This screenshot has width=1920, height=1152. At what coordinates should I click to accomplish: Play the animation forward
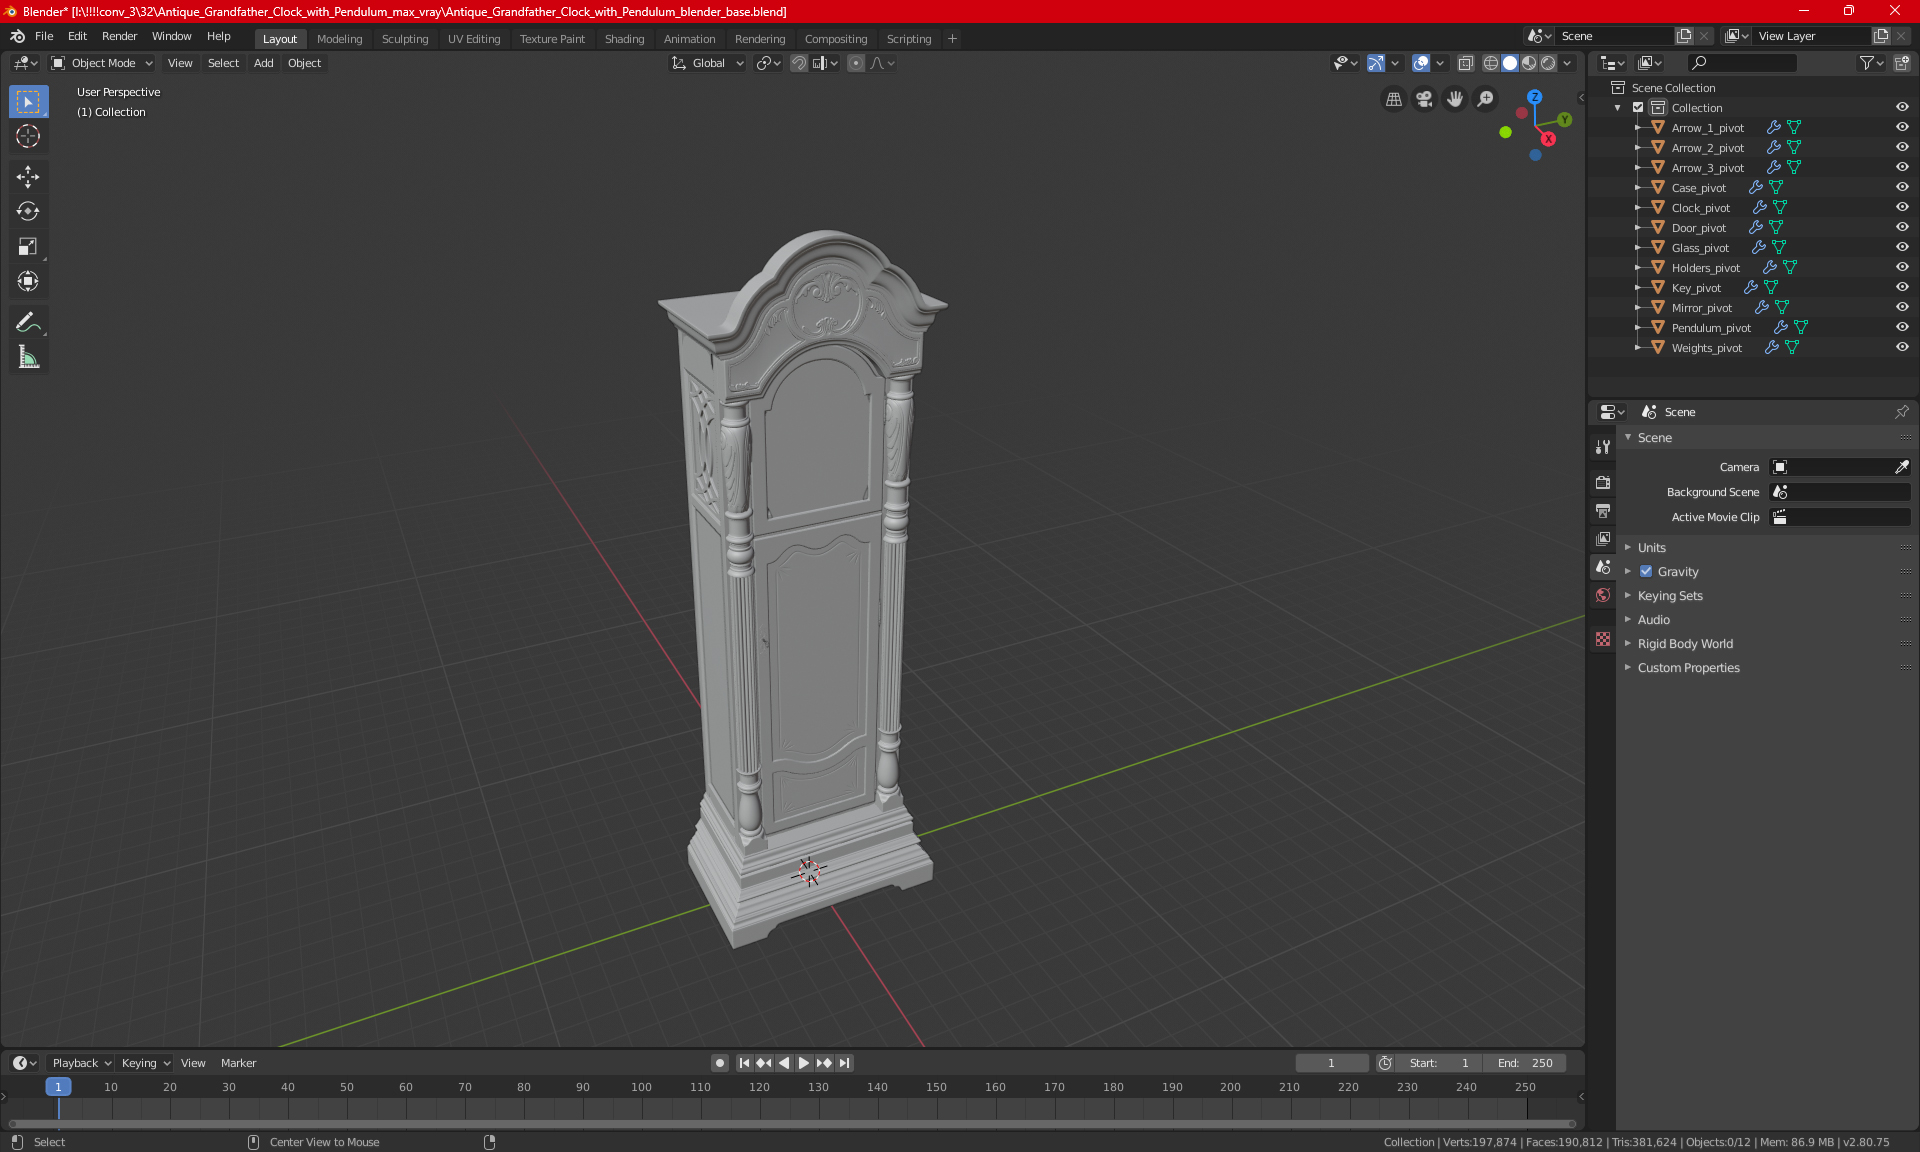(803, 1063)
